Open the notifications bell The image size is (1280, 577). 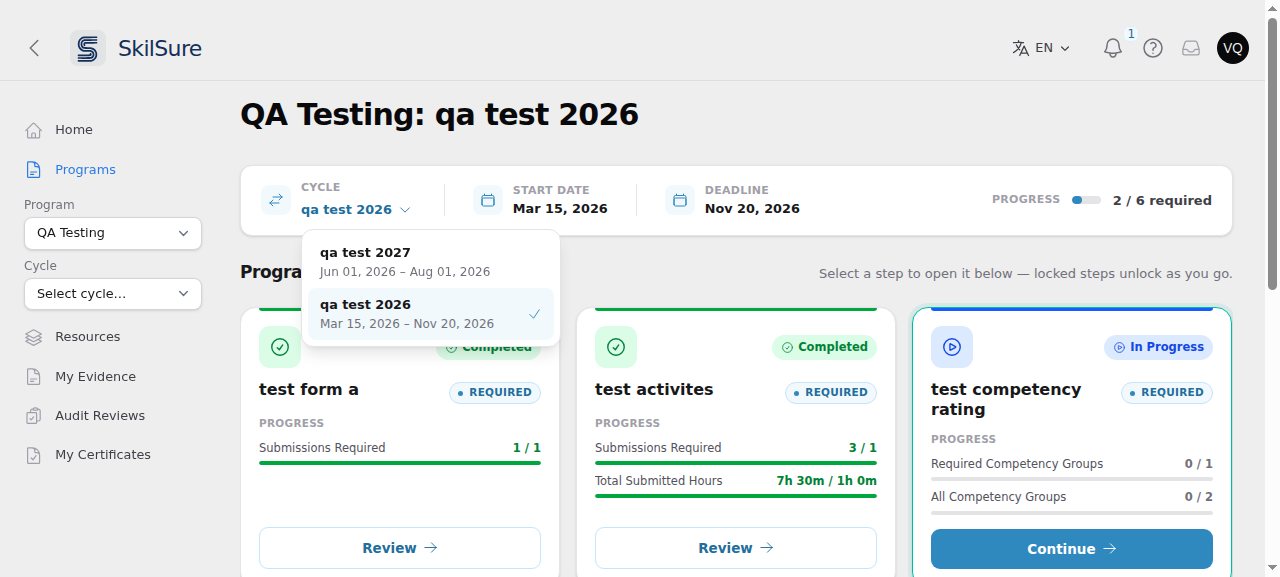pyautogui.click(x=1113, y=48)
